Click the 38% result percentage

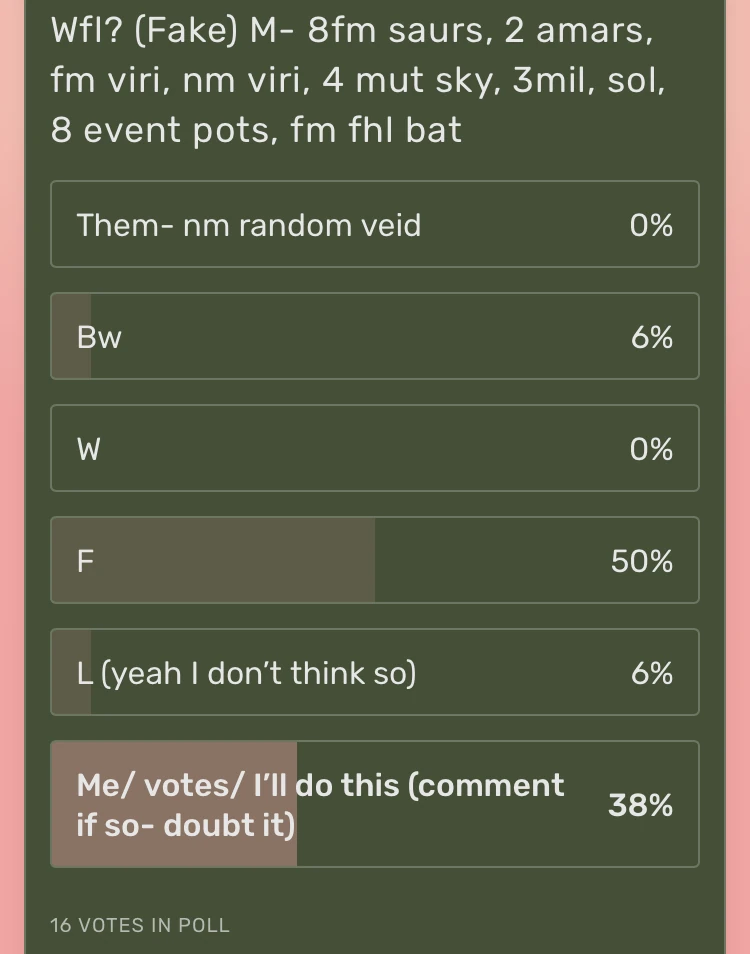tap(640, 805)
